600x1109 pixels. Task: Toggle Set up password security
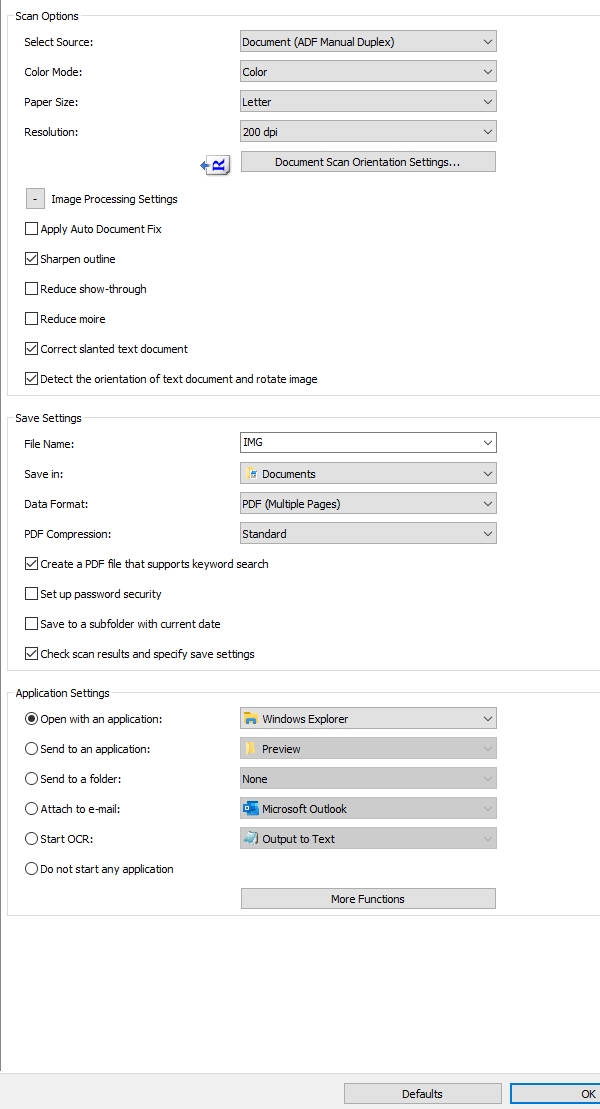click(x=32, y=594)
